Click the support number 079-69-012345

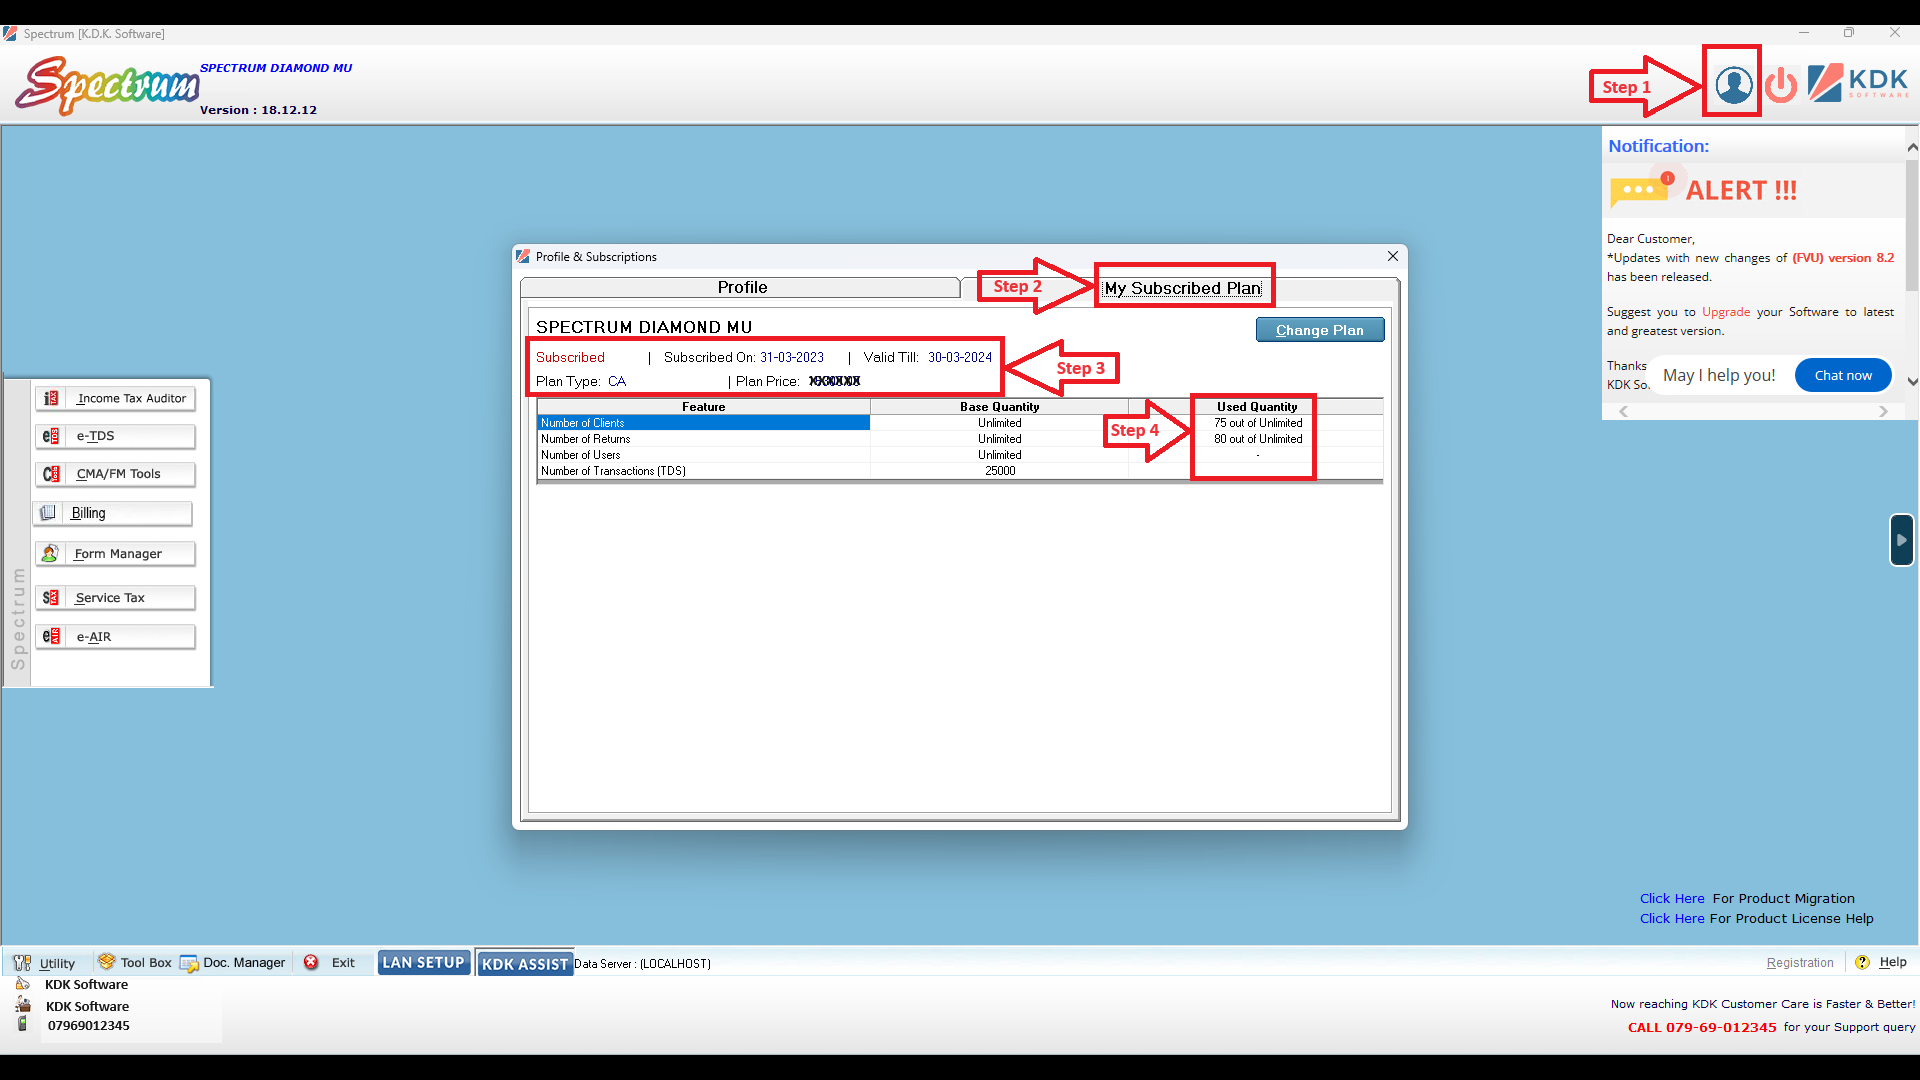1721,1027
